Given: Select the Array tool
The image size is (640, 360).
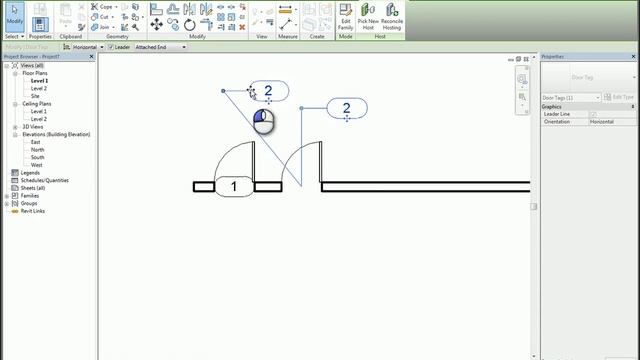Looking at the screenshot, I should tap(221, 17).
